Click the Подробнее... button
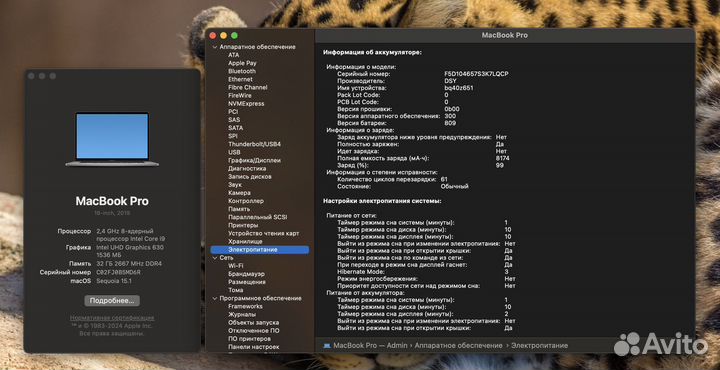 click(112, 301)
